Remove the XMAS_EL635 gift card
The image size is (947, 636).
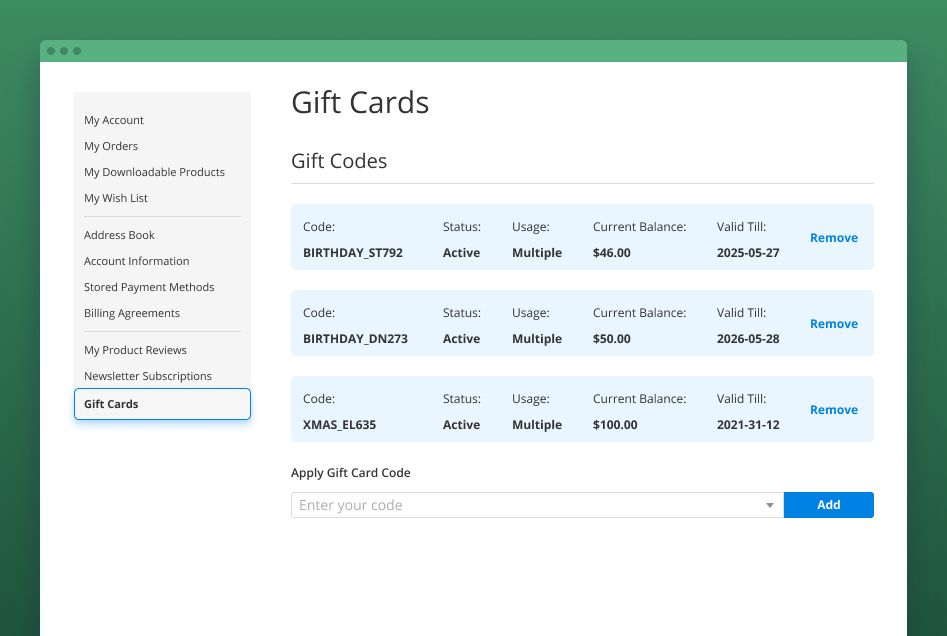833,409
